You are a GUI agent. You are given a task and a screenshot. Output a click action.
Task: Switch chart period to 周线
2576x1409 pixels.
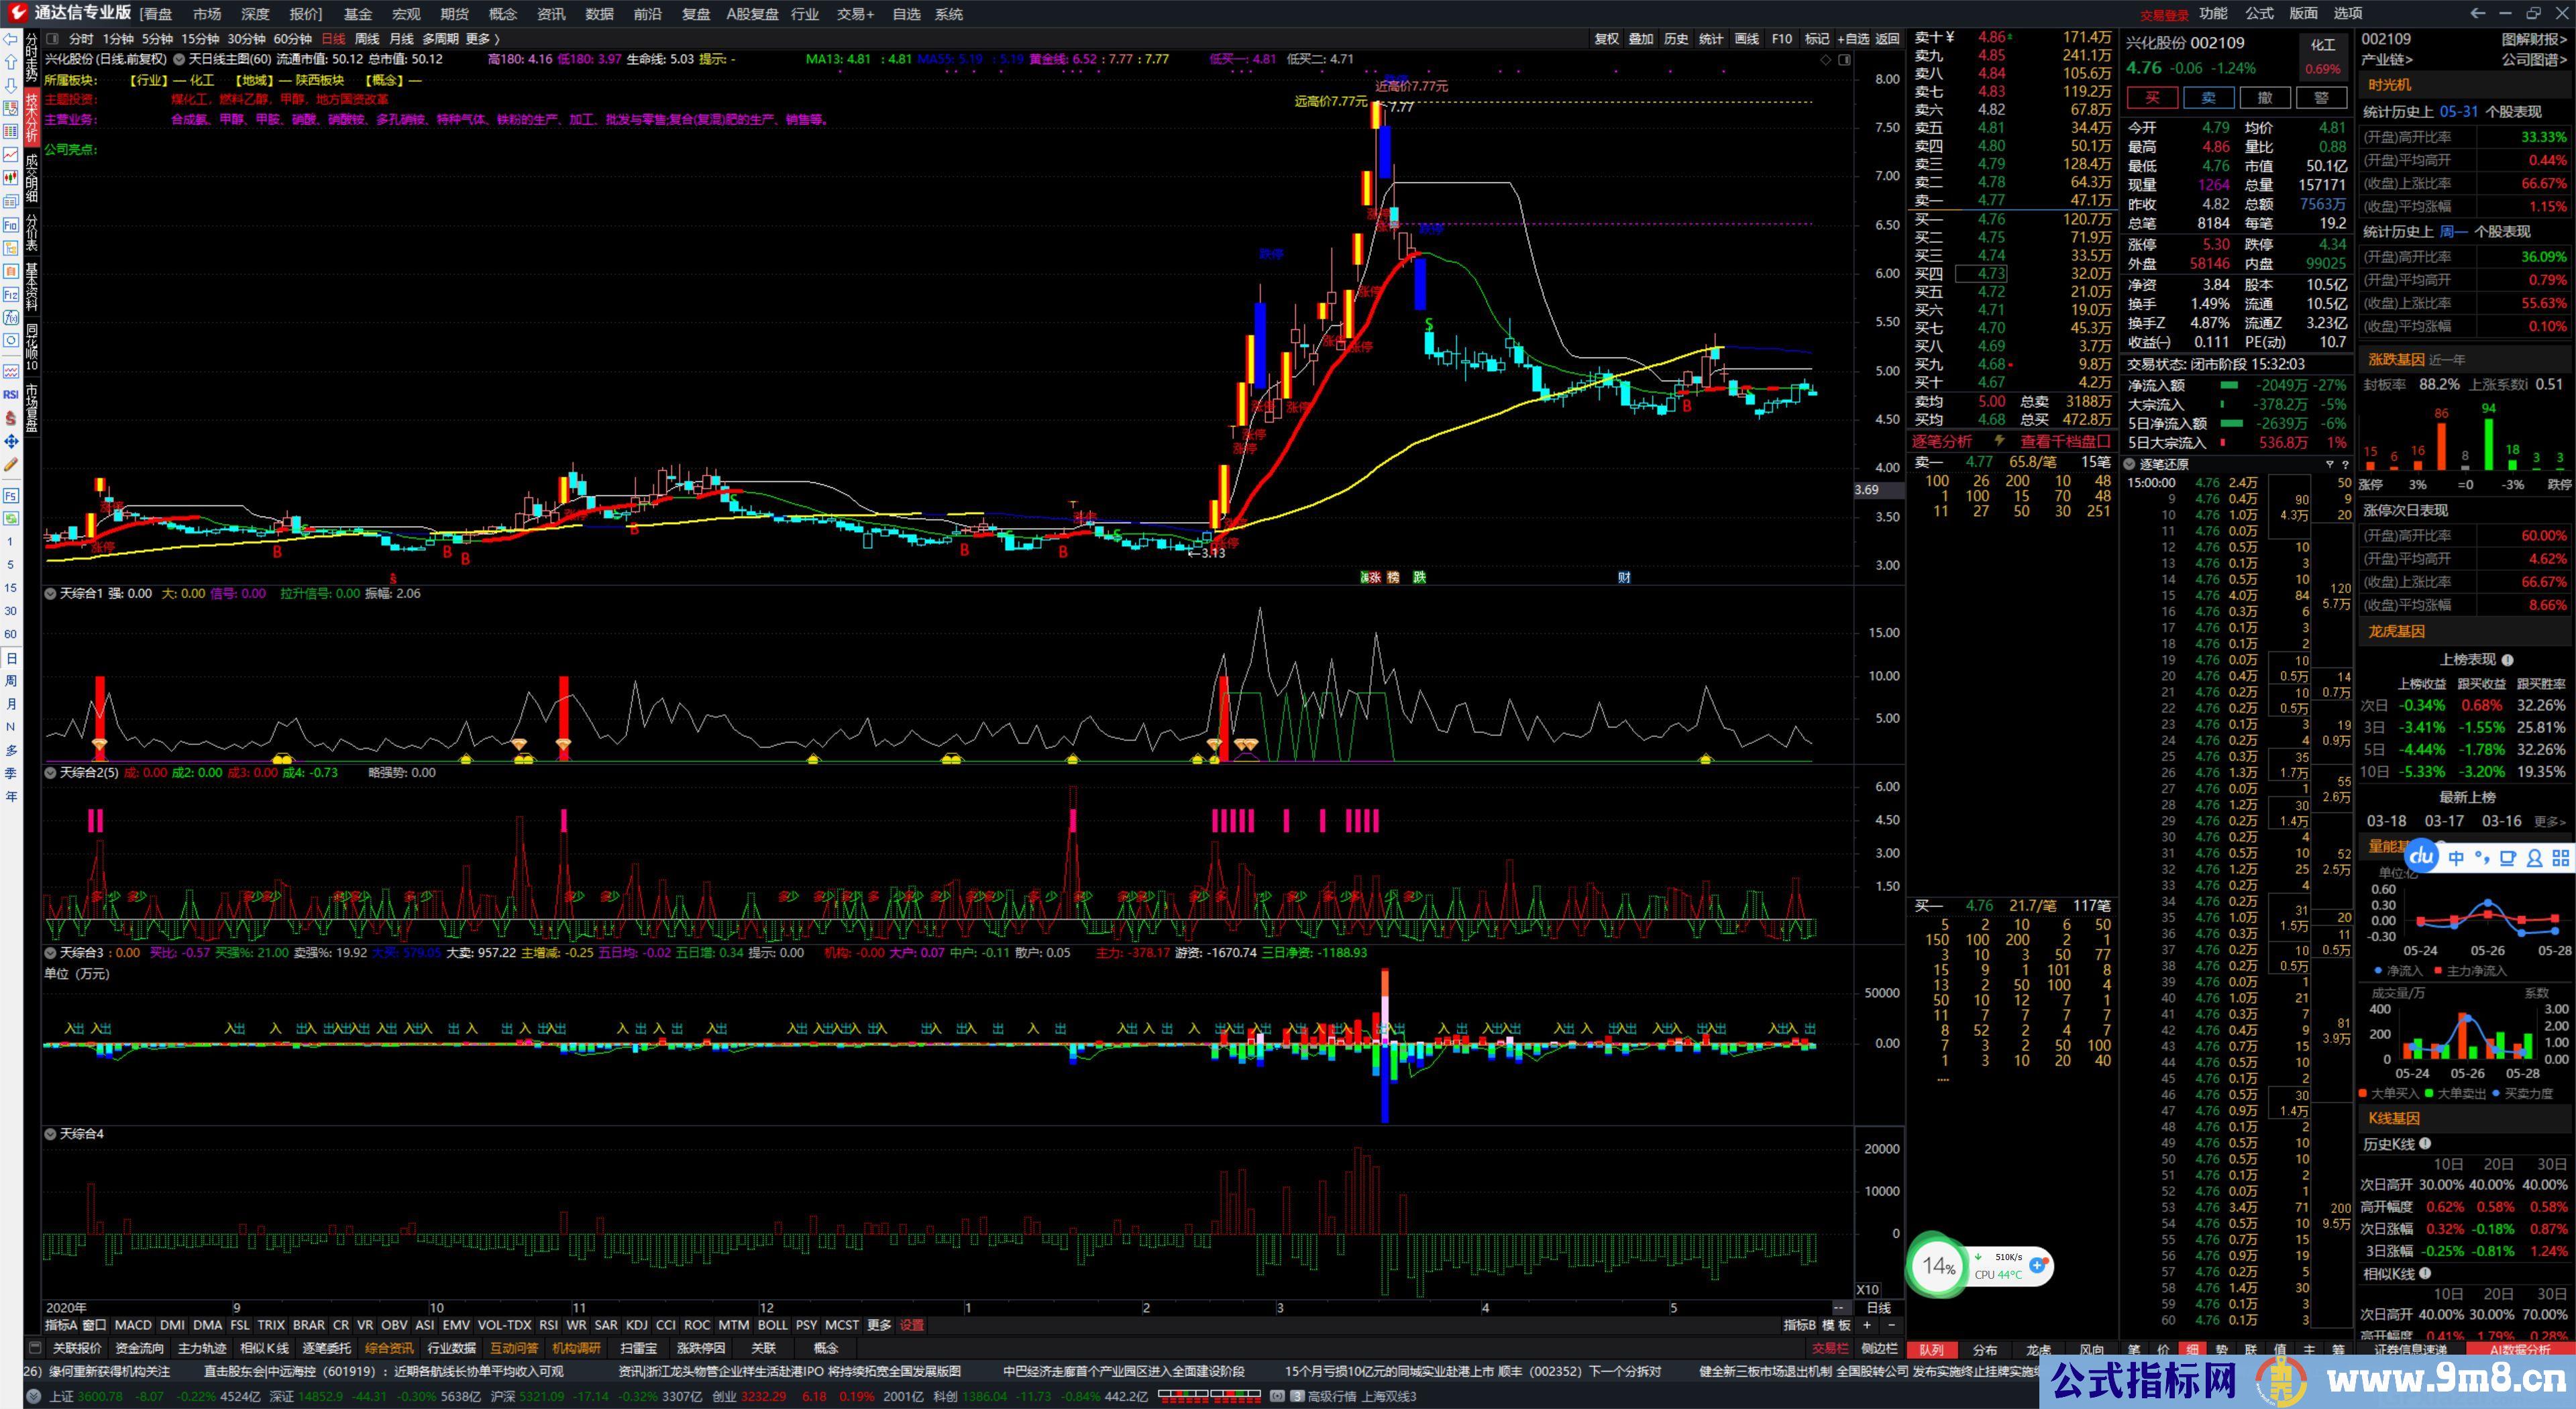368,39
